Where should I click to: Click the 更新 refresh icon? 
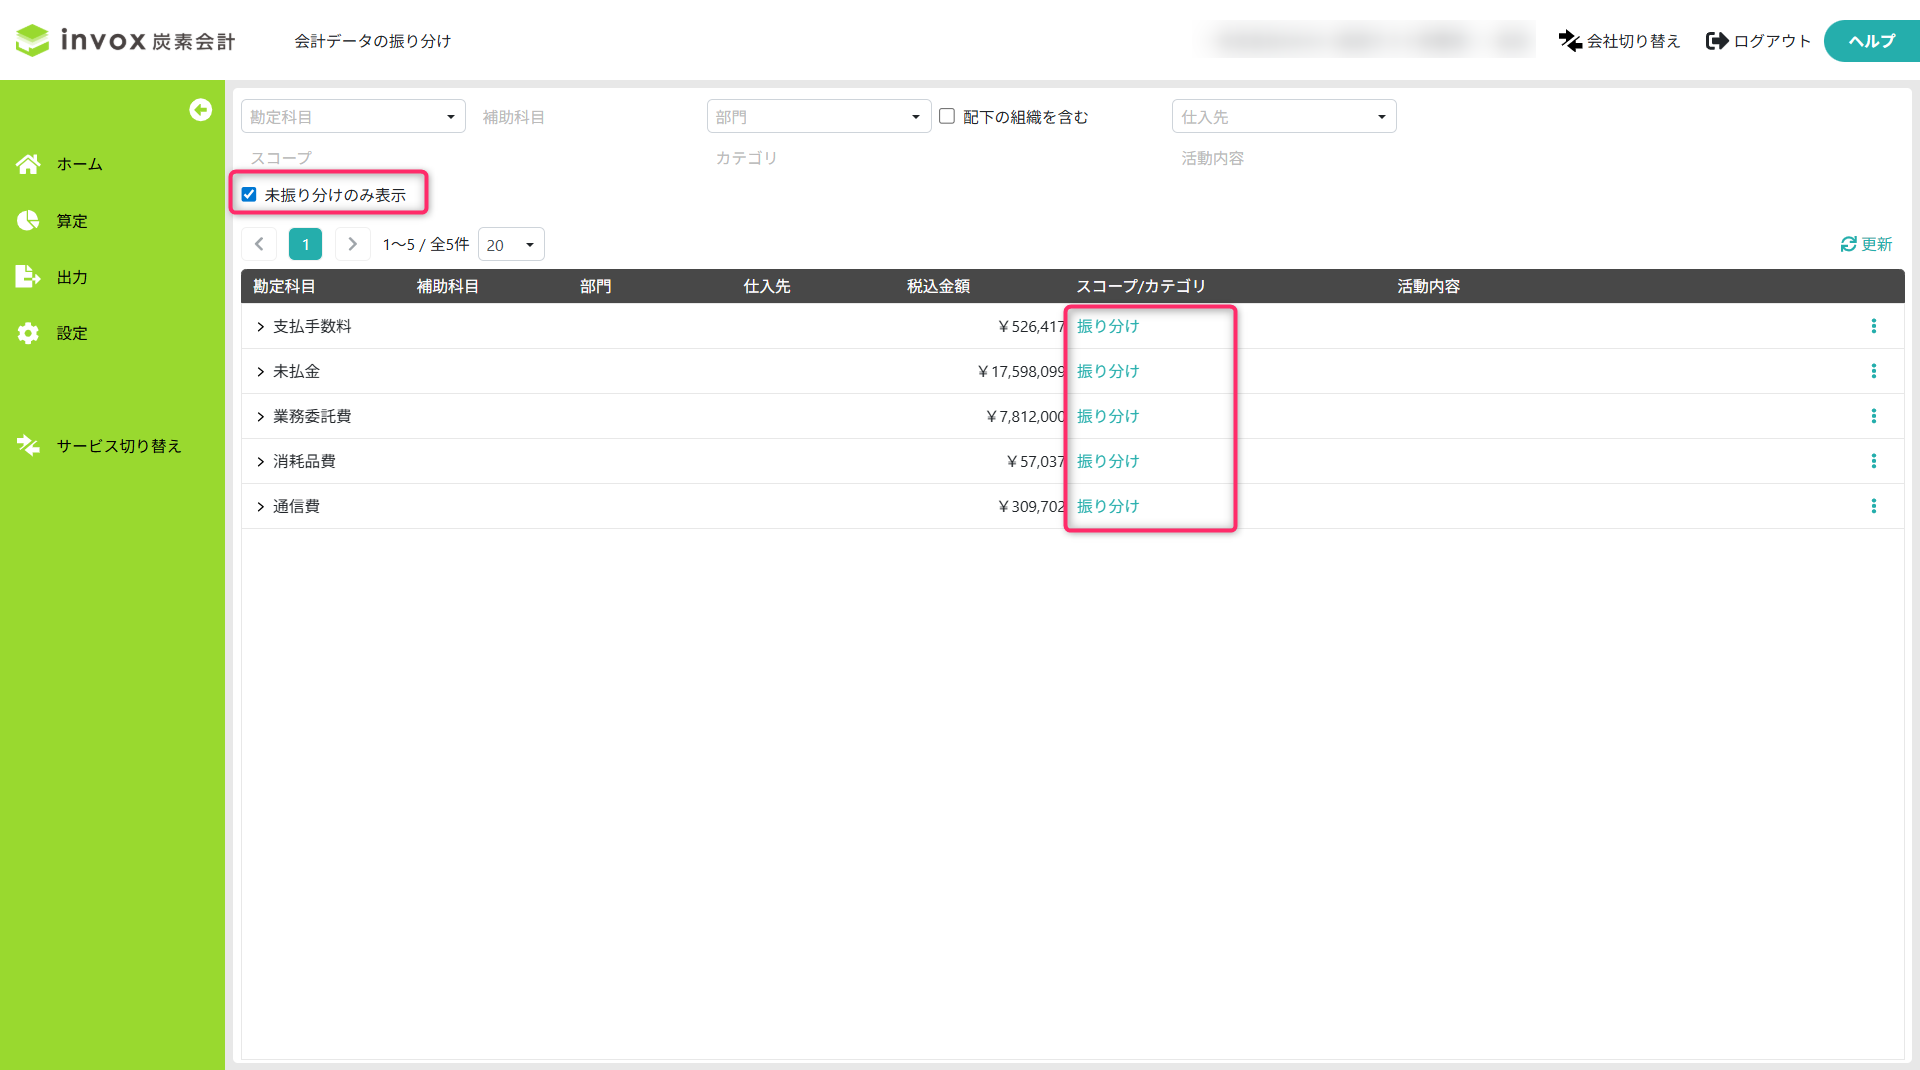1848,244
